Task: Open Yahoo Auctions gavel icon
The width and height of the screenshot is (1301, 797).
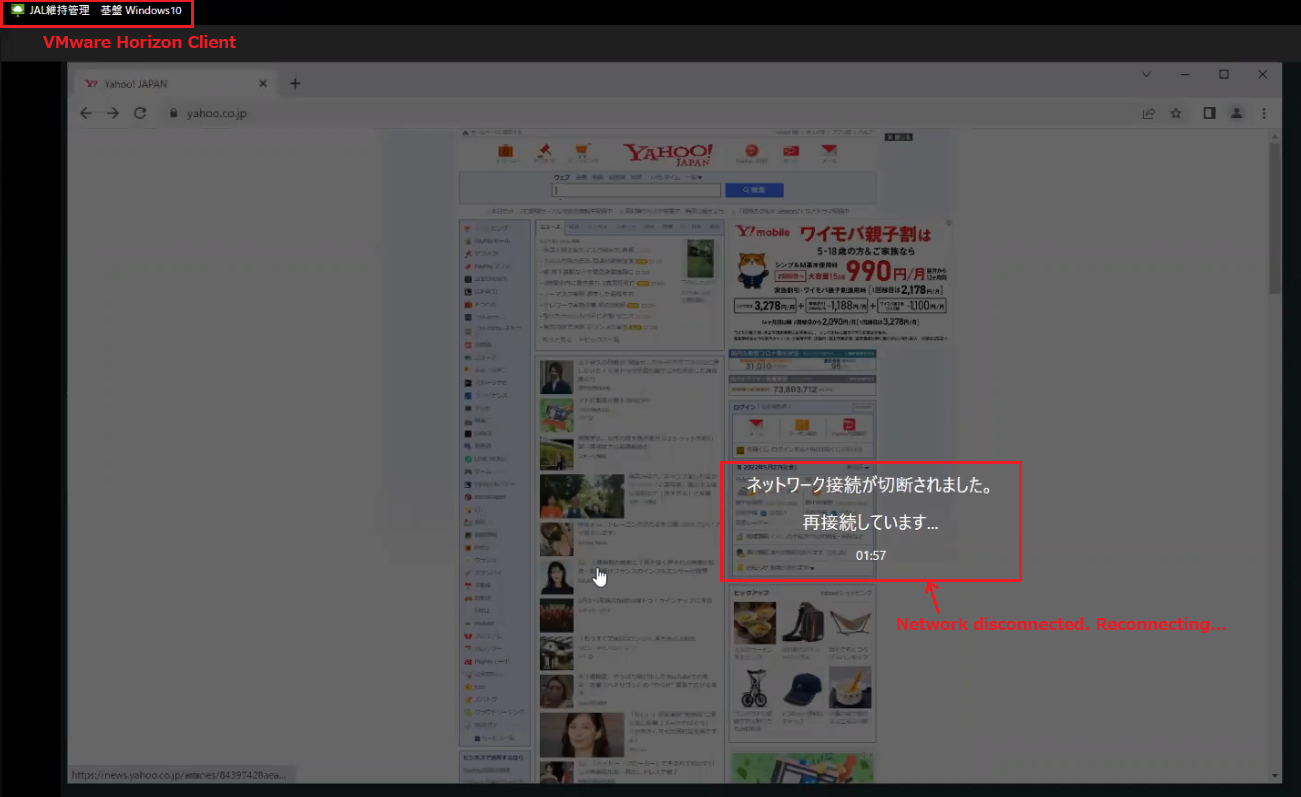Action: 545,153
